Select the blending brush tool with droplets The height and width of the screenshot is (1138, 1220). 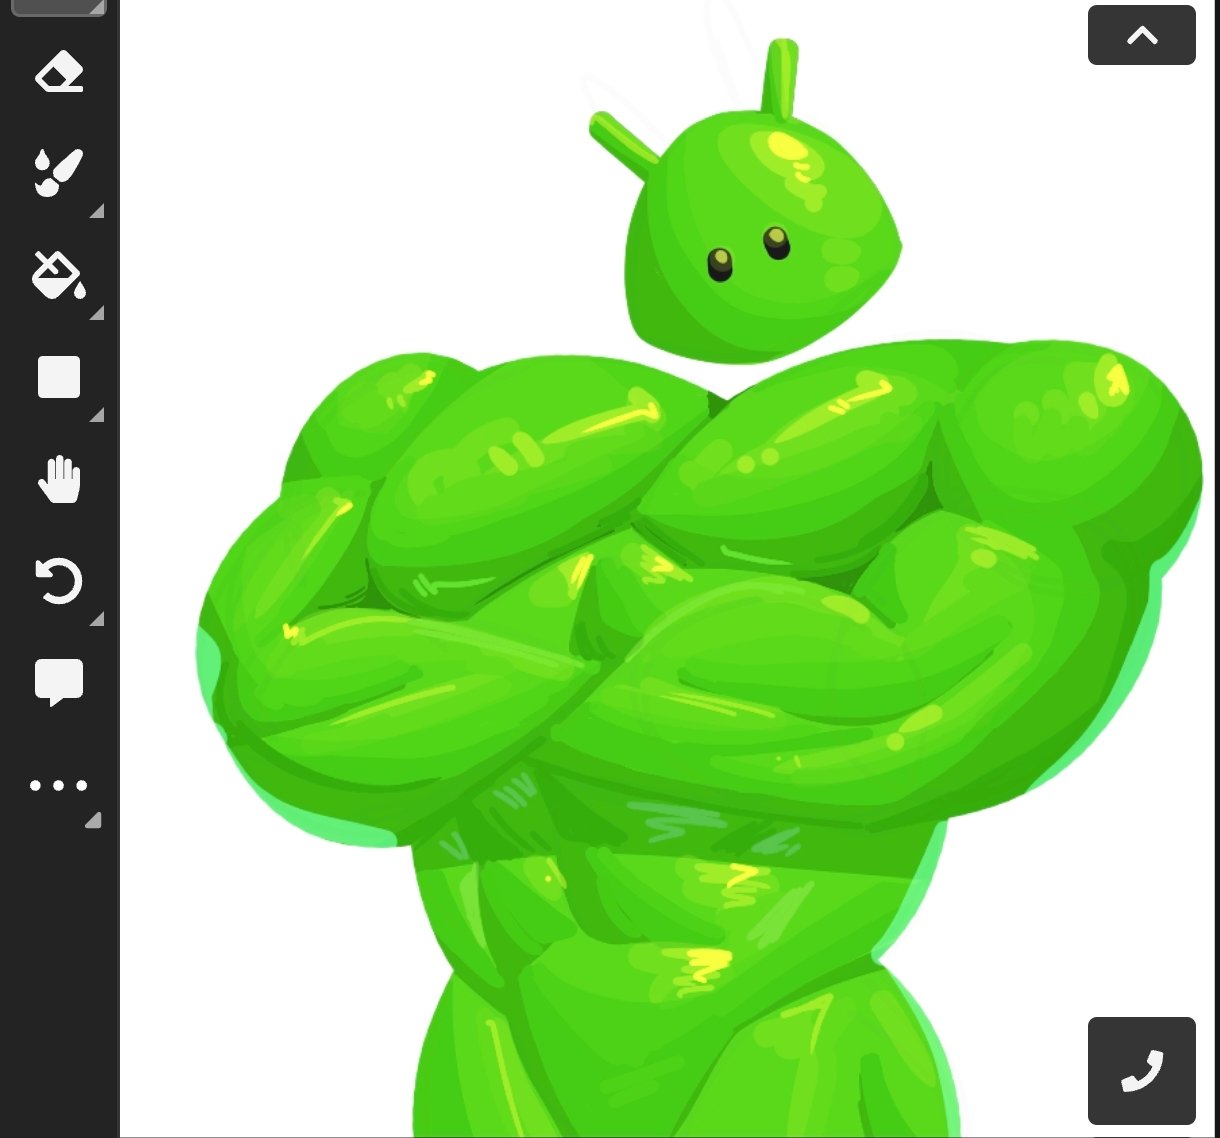point(59,173)
